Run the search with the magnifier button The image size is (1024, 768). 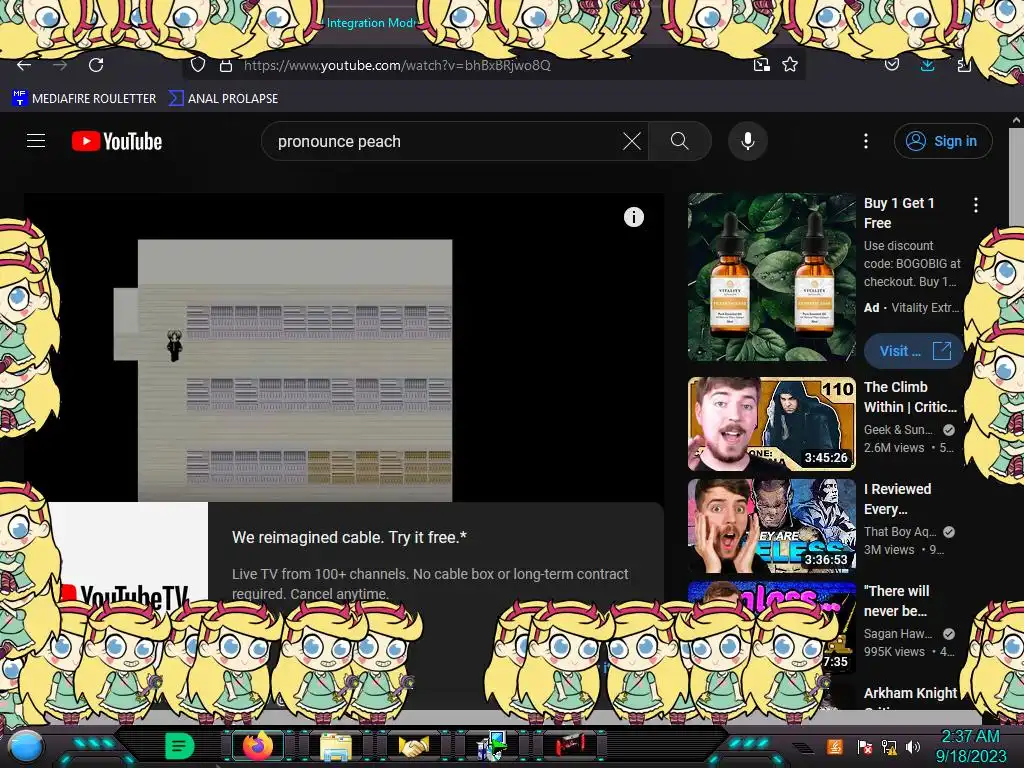[x=680, y=141]
